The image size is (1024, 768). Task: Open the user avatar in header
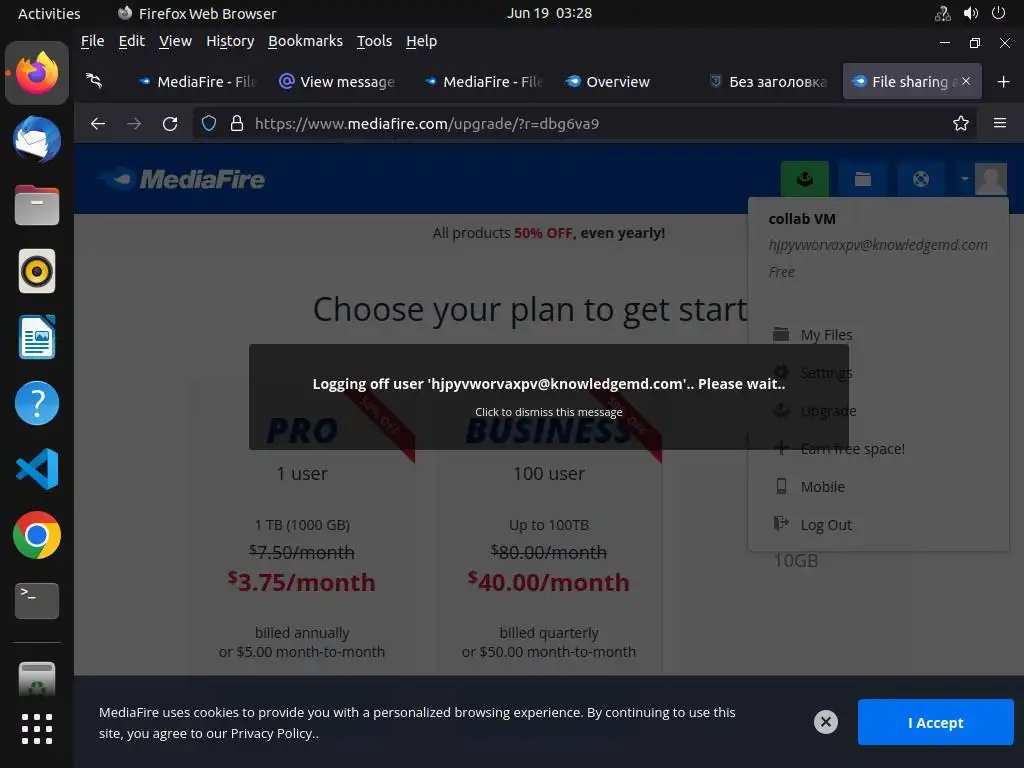(x=991, y=179)
